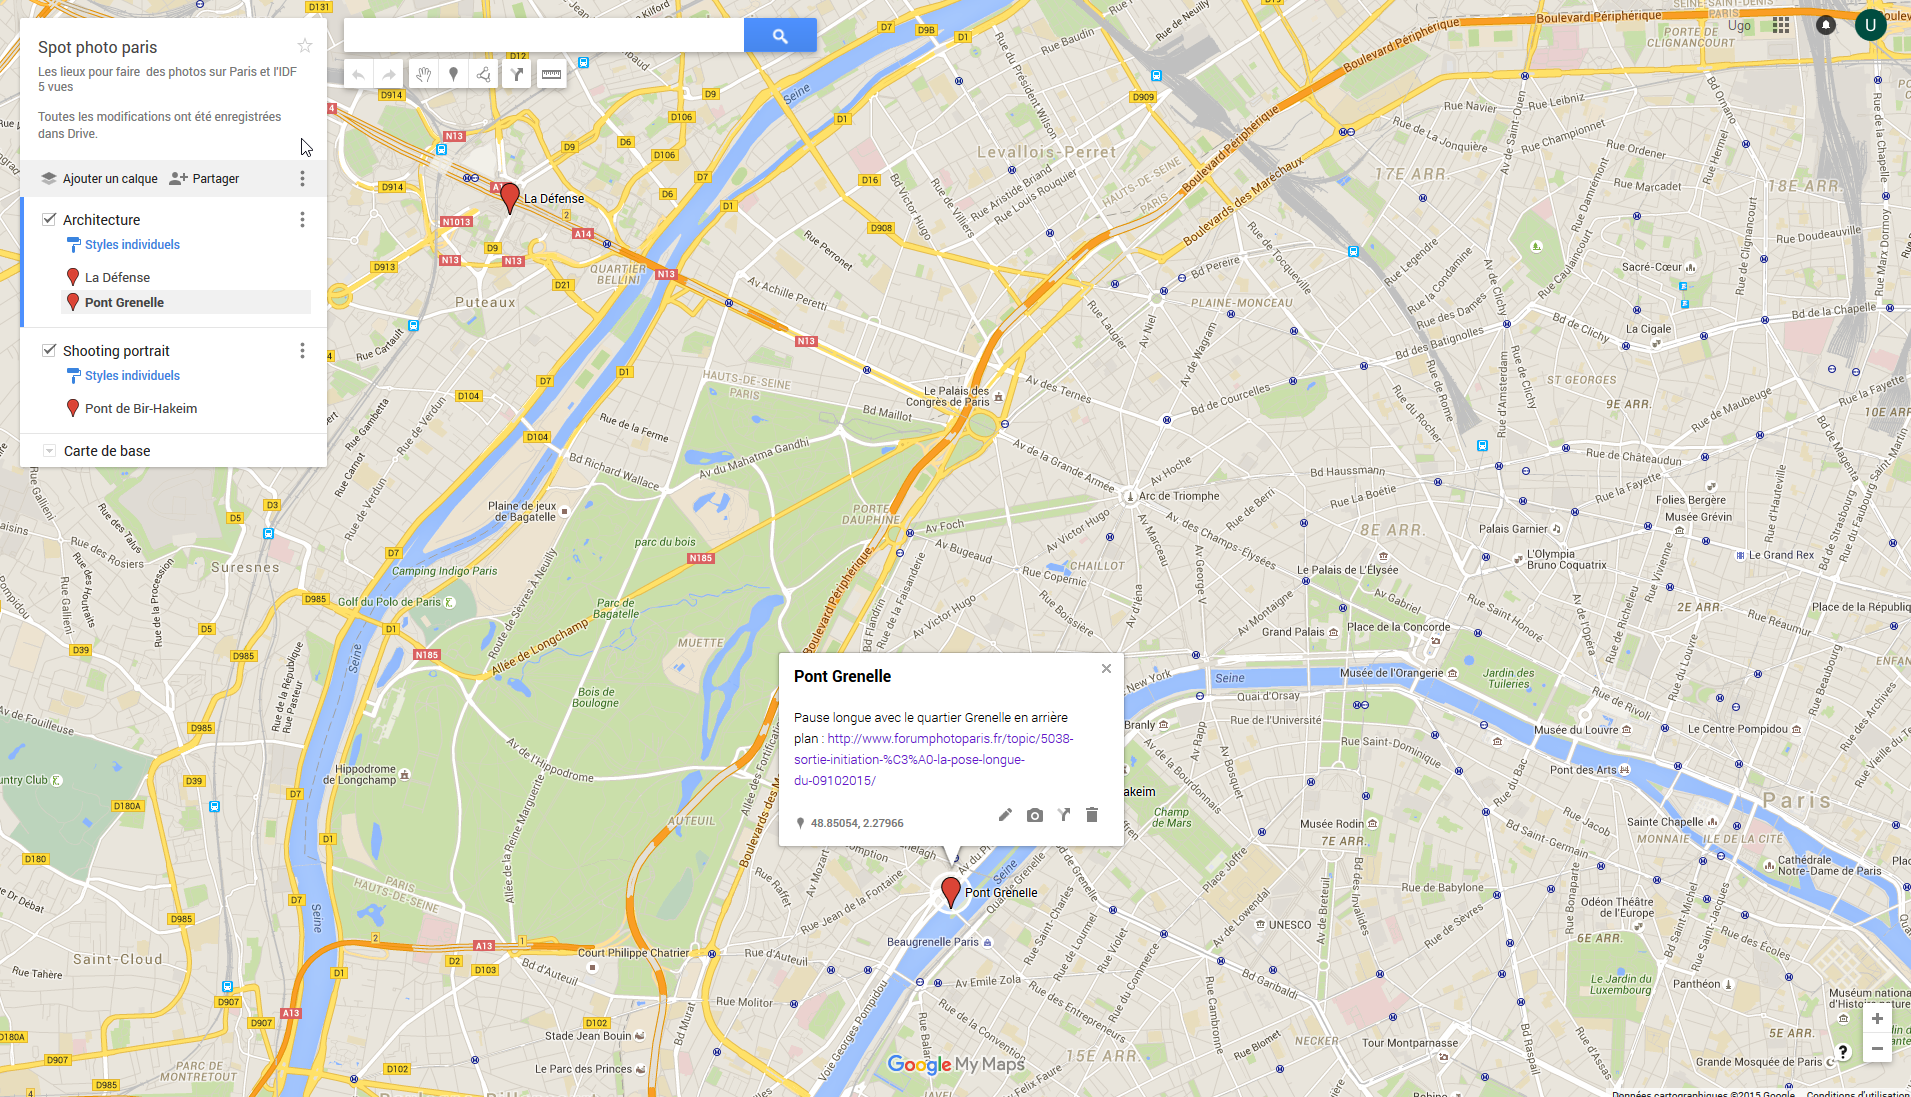Delete the Pont Grenelle marker
Image resolution: width=1911 pixels, height=1097 pixels.
tap(1092, 815)
